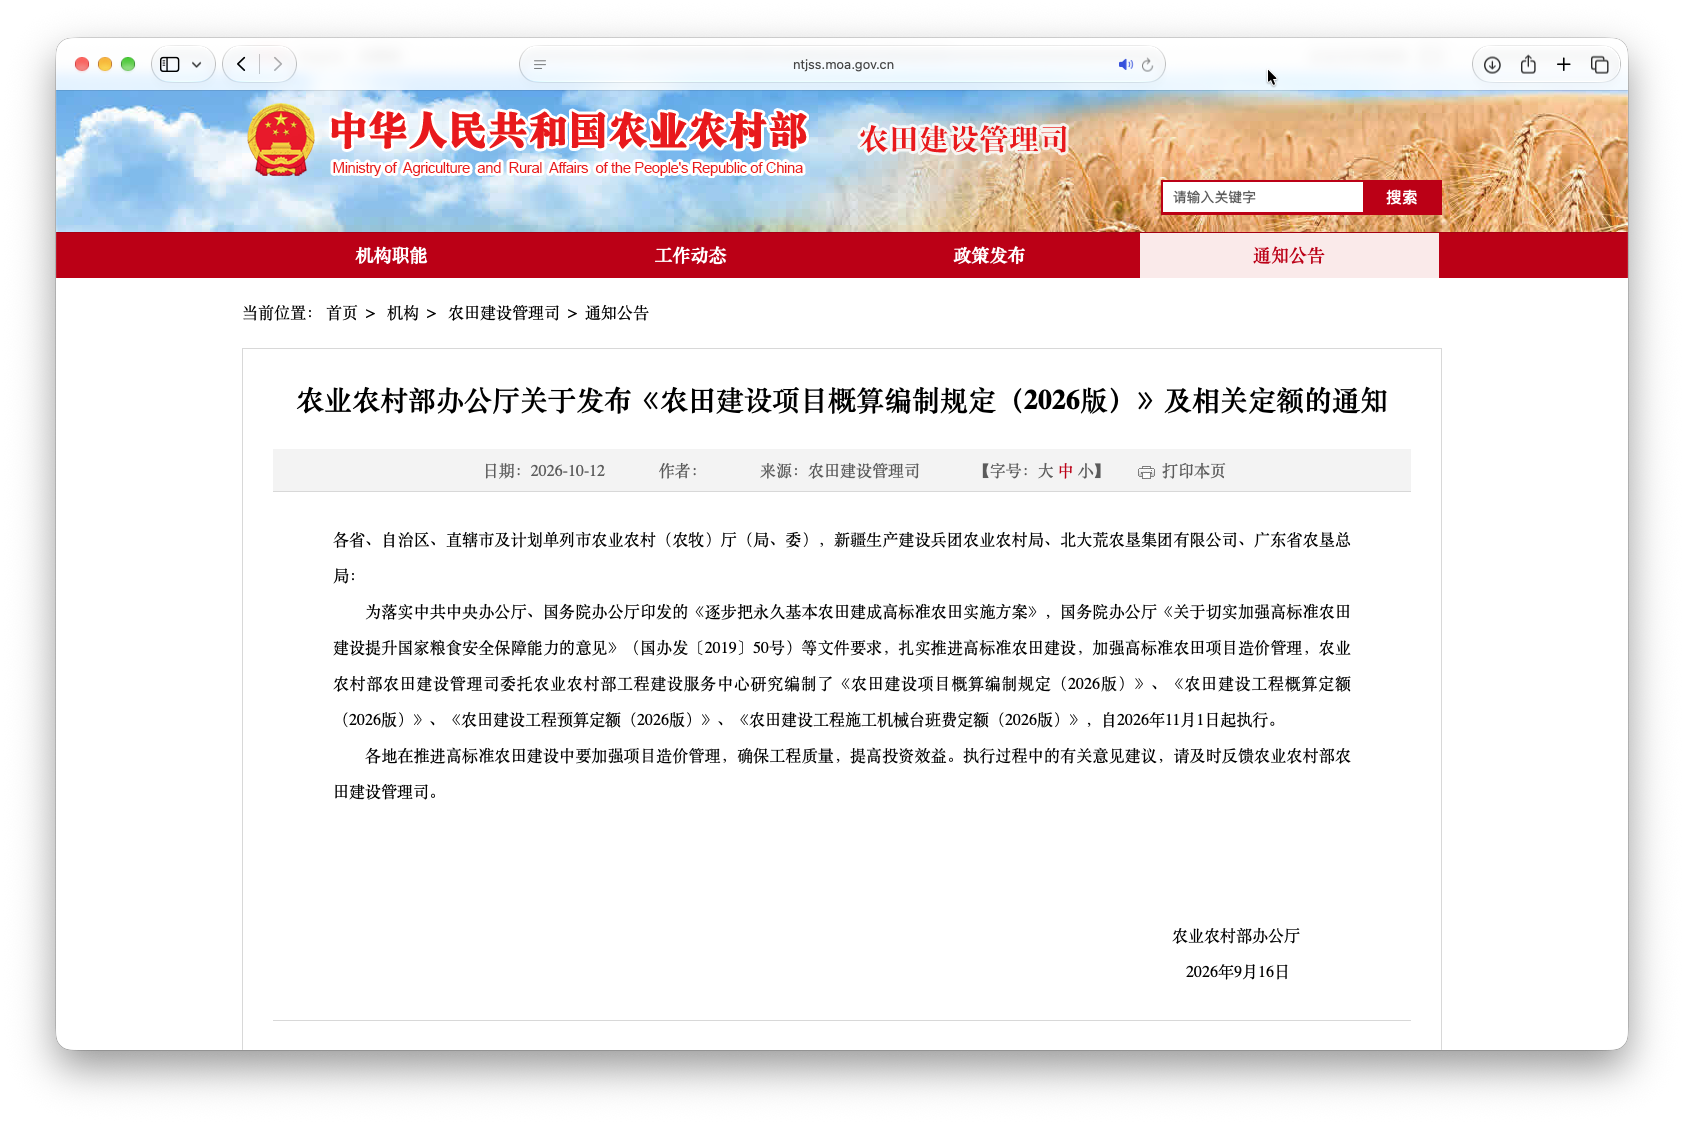Click the 农业农村部办公厅 signature line
1684x1124 pixels.
point(1236,936)
